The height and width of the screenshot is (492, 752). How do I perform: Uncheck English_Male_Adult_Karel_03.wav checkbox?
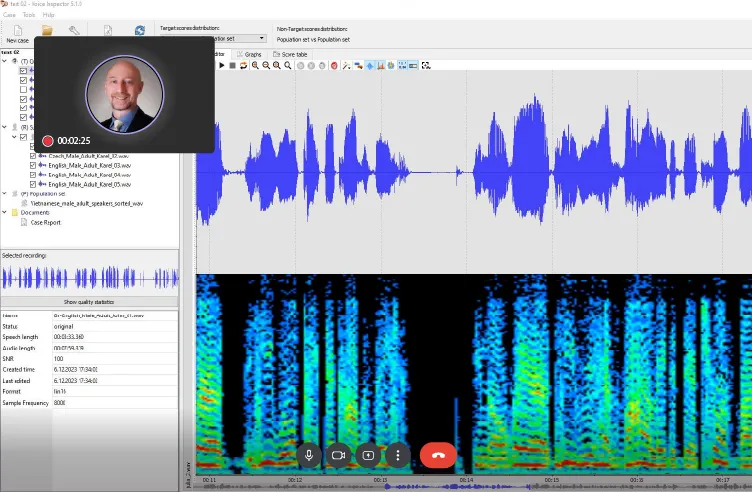[33, 165]
